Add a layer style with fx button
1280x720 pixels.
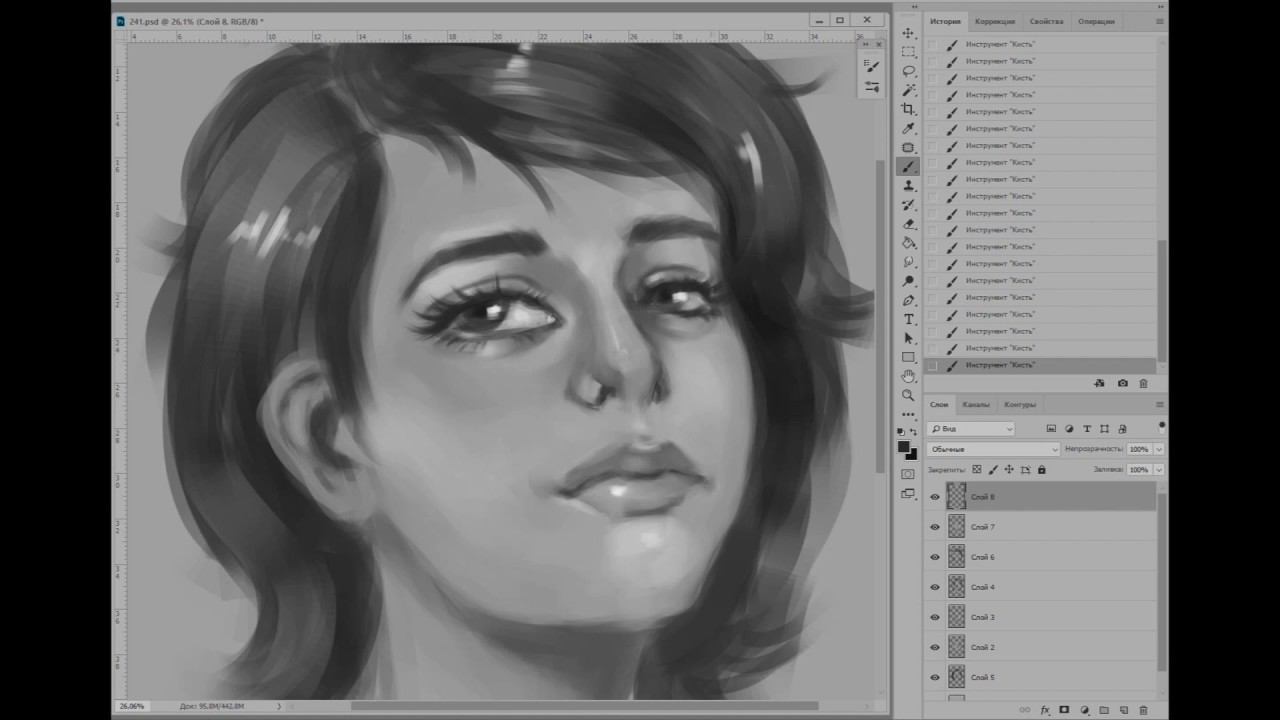coord(1045,710)
